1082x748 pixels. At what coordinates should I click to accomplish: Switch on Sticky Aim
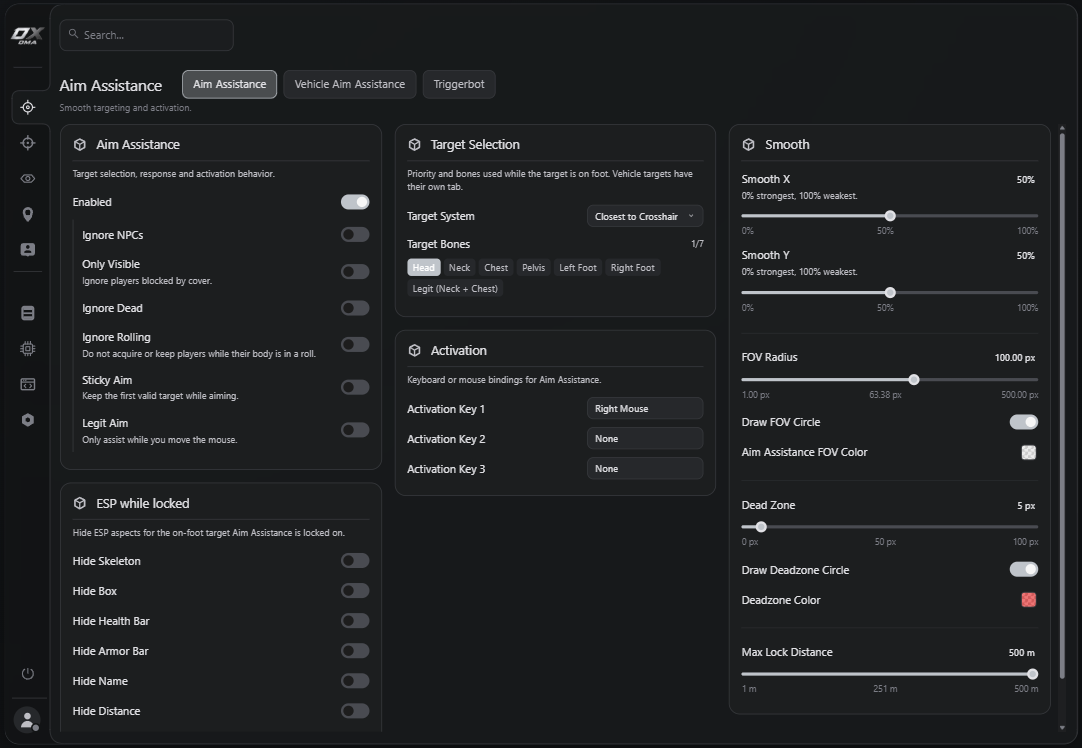[355, 387]
